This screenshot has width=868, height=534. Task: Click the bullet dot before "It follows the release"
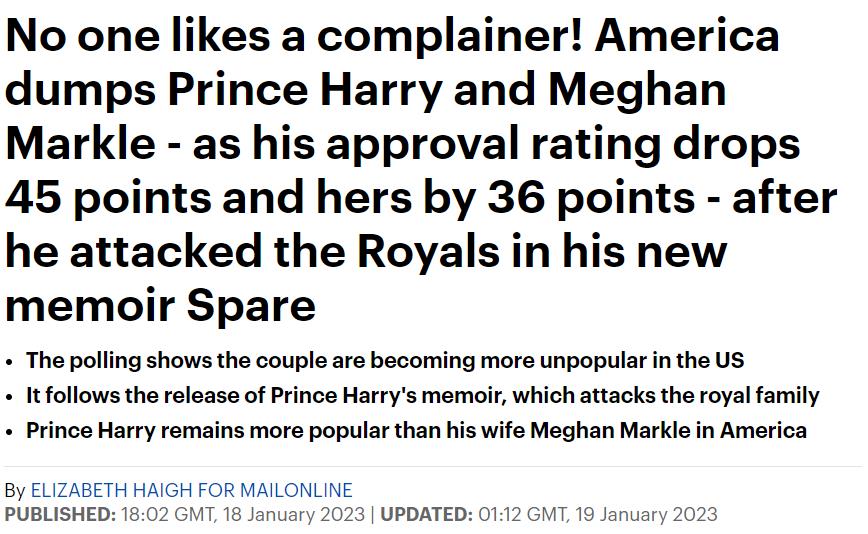10,396
